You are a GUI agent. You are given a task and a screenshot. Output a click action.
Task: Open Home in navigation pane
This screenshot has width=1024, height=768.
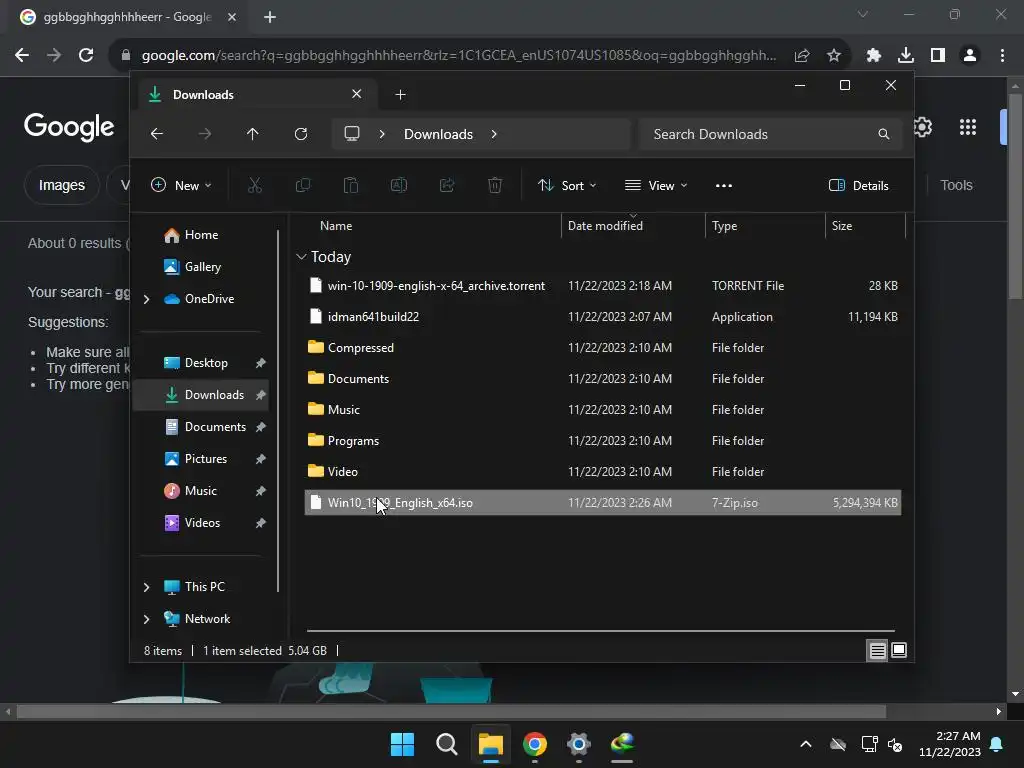(201, 235)
